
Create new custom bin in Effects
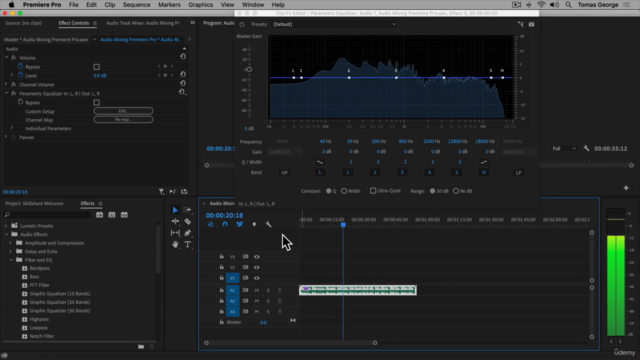click(141, 347)
